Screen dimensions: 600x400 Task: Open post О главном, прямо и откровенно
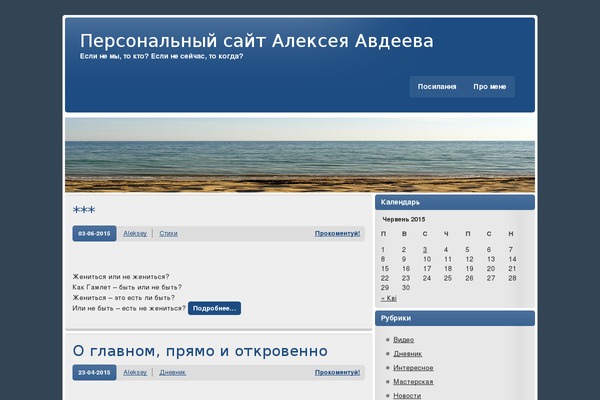point(200,351)
